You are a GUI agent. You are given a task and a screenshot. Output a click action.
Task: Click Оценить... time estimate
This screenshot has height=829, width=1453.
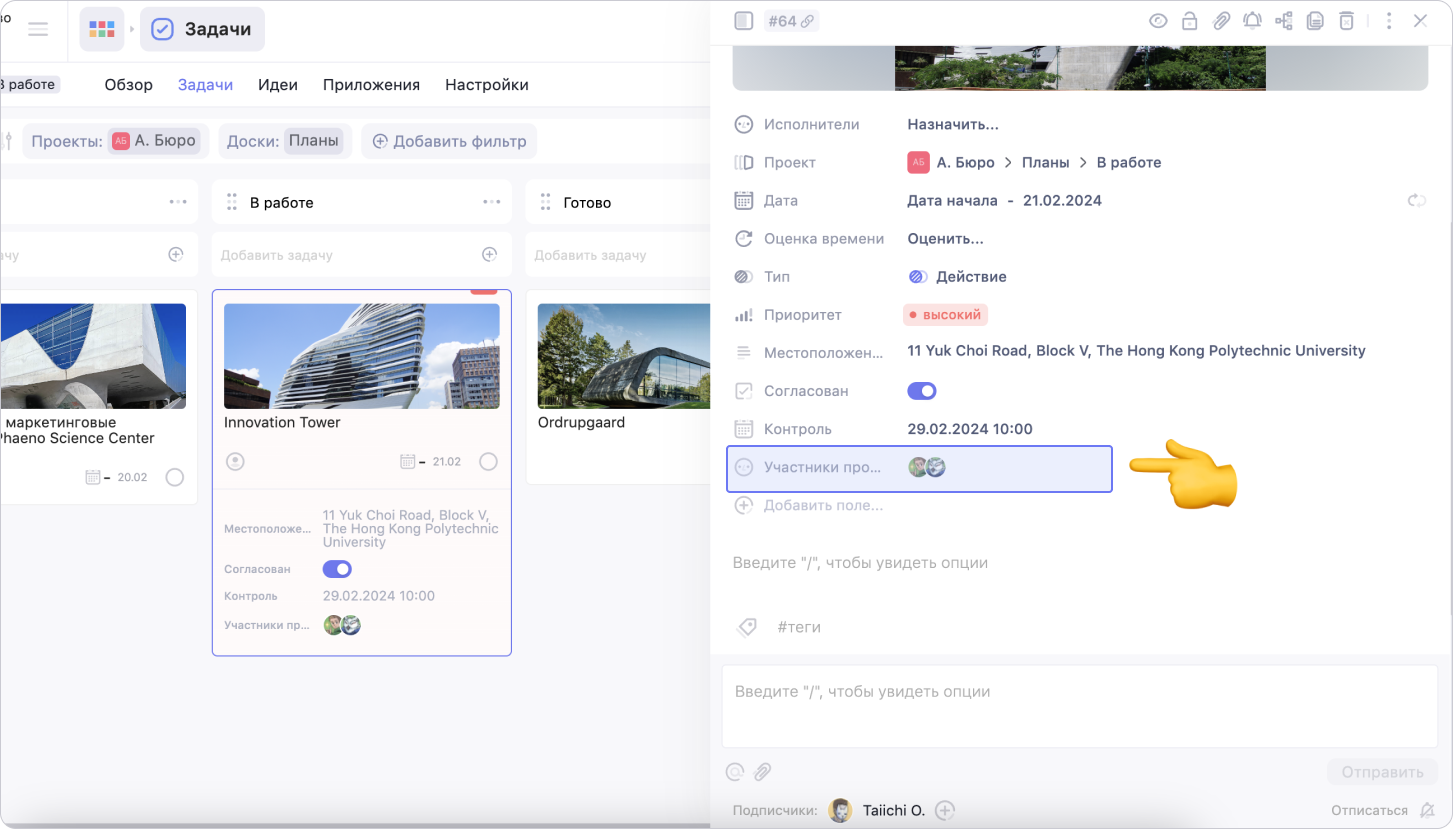click(x=945, y=239)
